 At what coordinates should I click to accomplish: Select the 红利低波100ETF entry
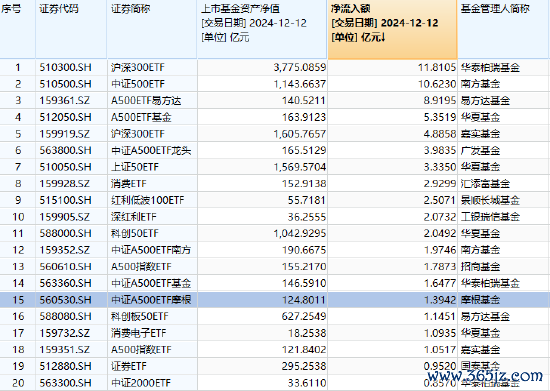pyautogui.click(x=148, y=200)
